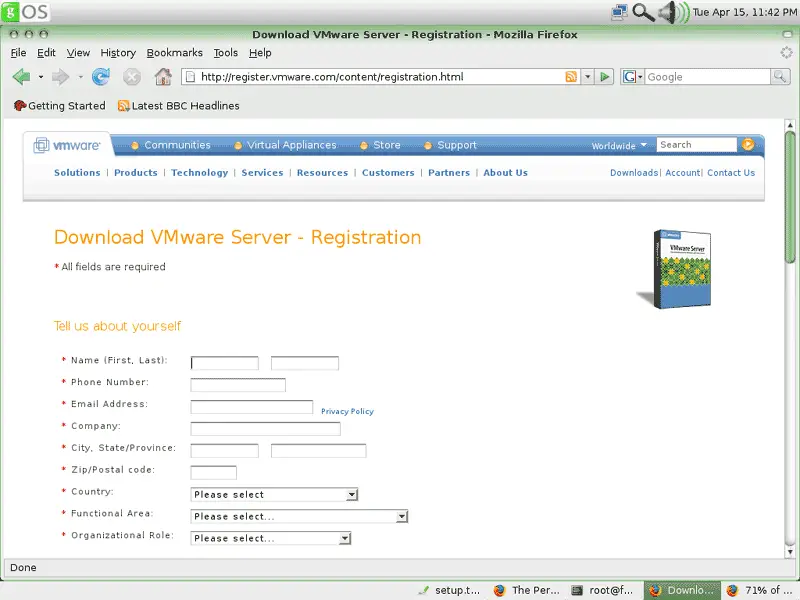Open the Functional Area dropdown
The height and width of the screenshot is (600, 800).
click(x=299, y=516)
